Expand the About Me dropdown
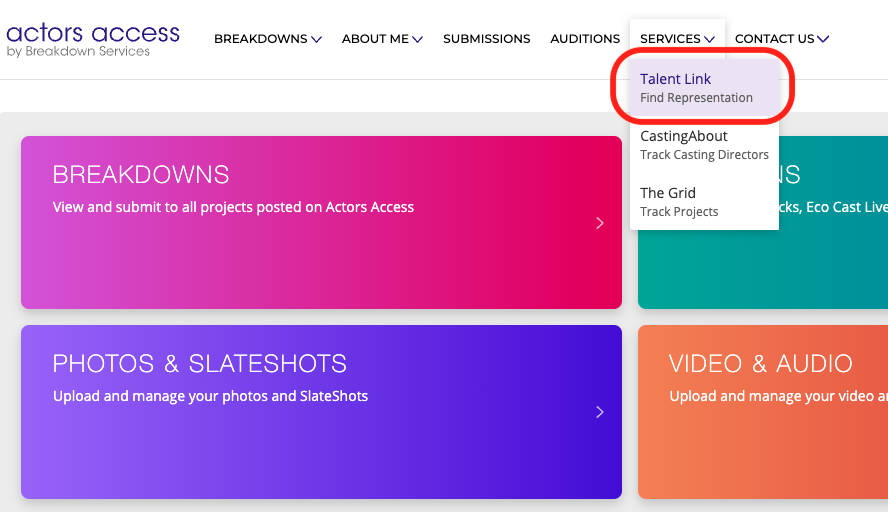The image size is (888, 512). (x=382, y=39)
